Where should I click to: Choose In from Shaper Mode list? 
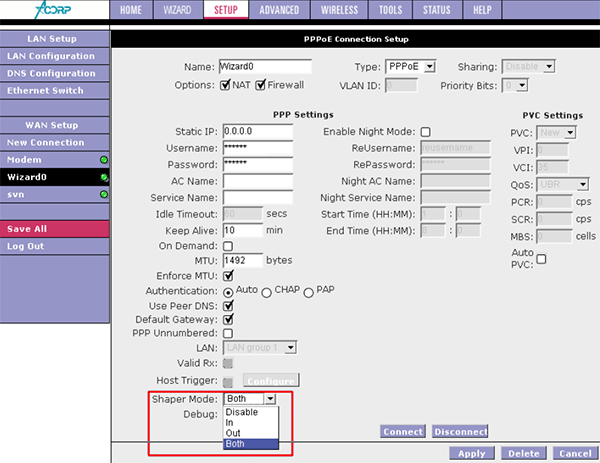251,422
